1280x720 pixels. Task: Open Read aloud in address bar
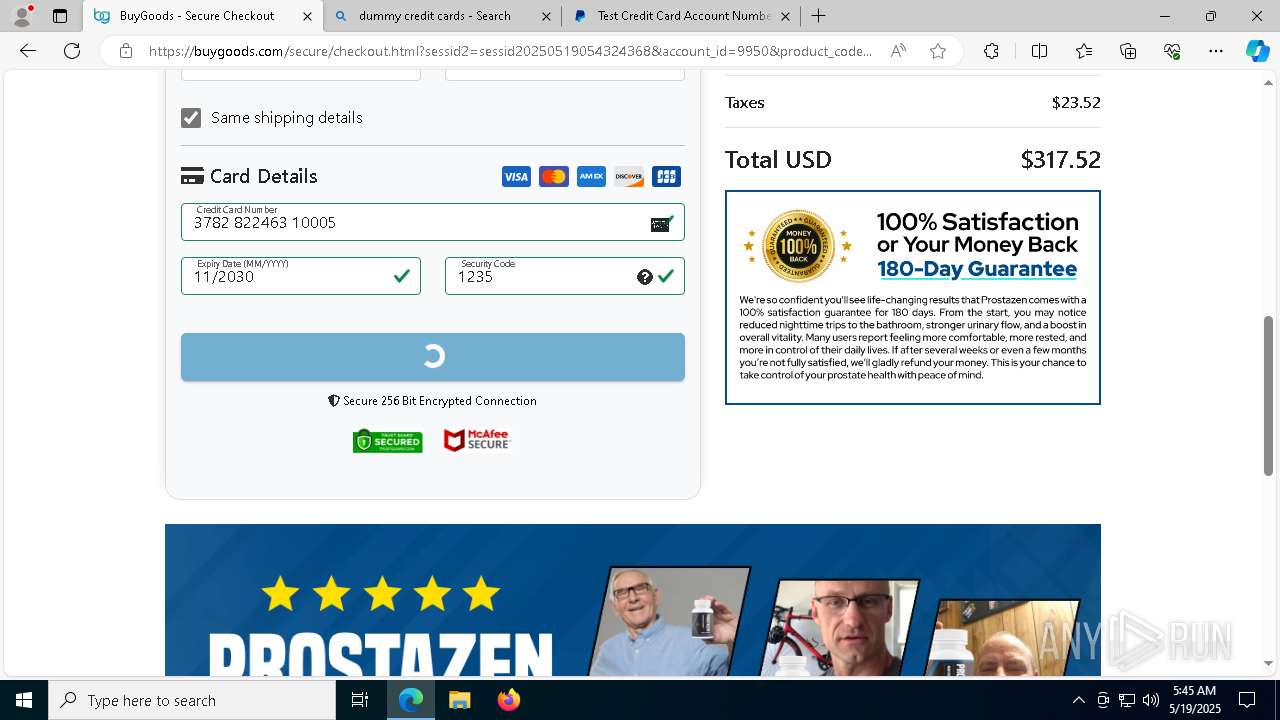[x=898, y=51]
